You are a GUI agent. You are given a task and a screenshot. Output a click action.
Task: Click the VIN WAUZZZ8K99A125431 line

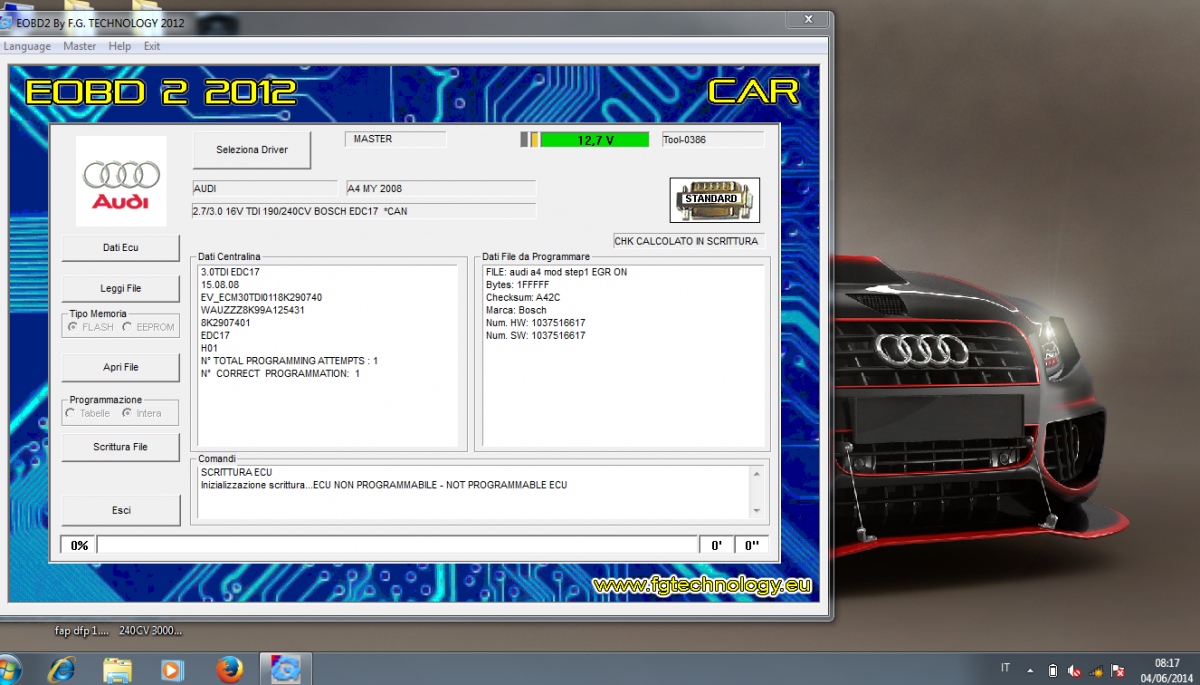coord(252,310)
